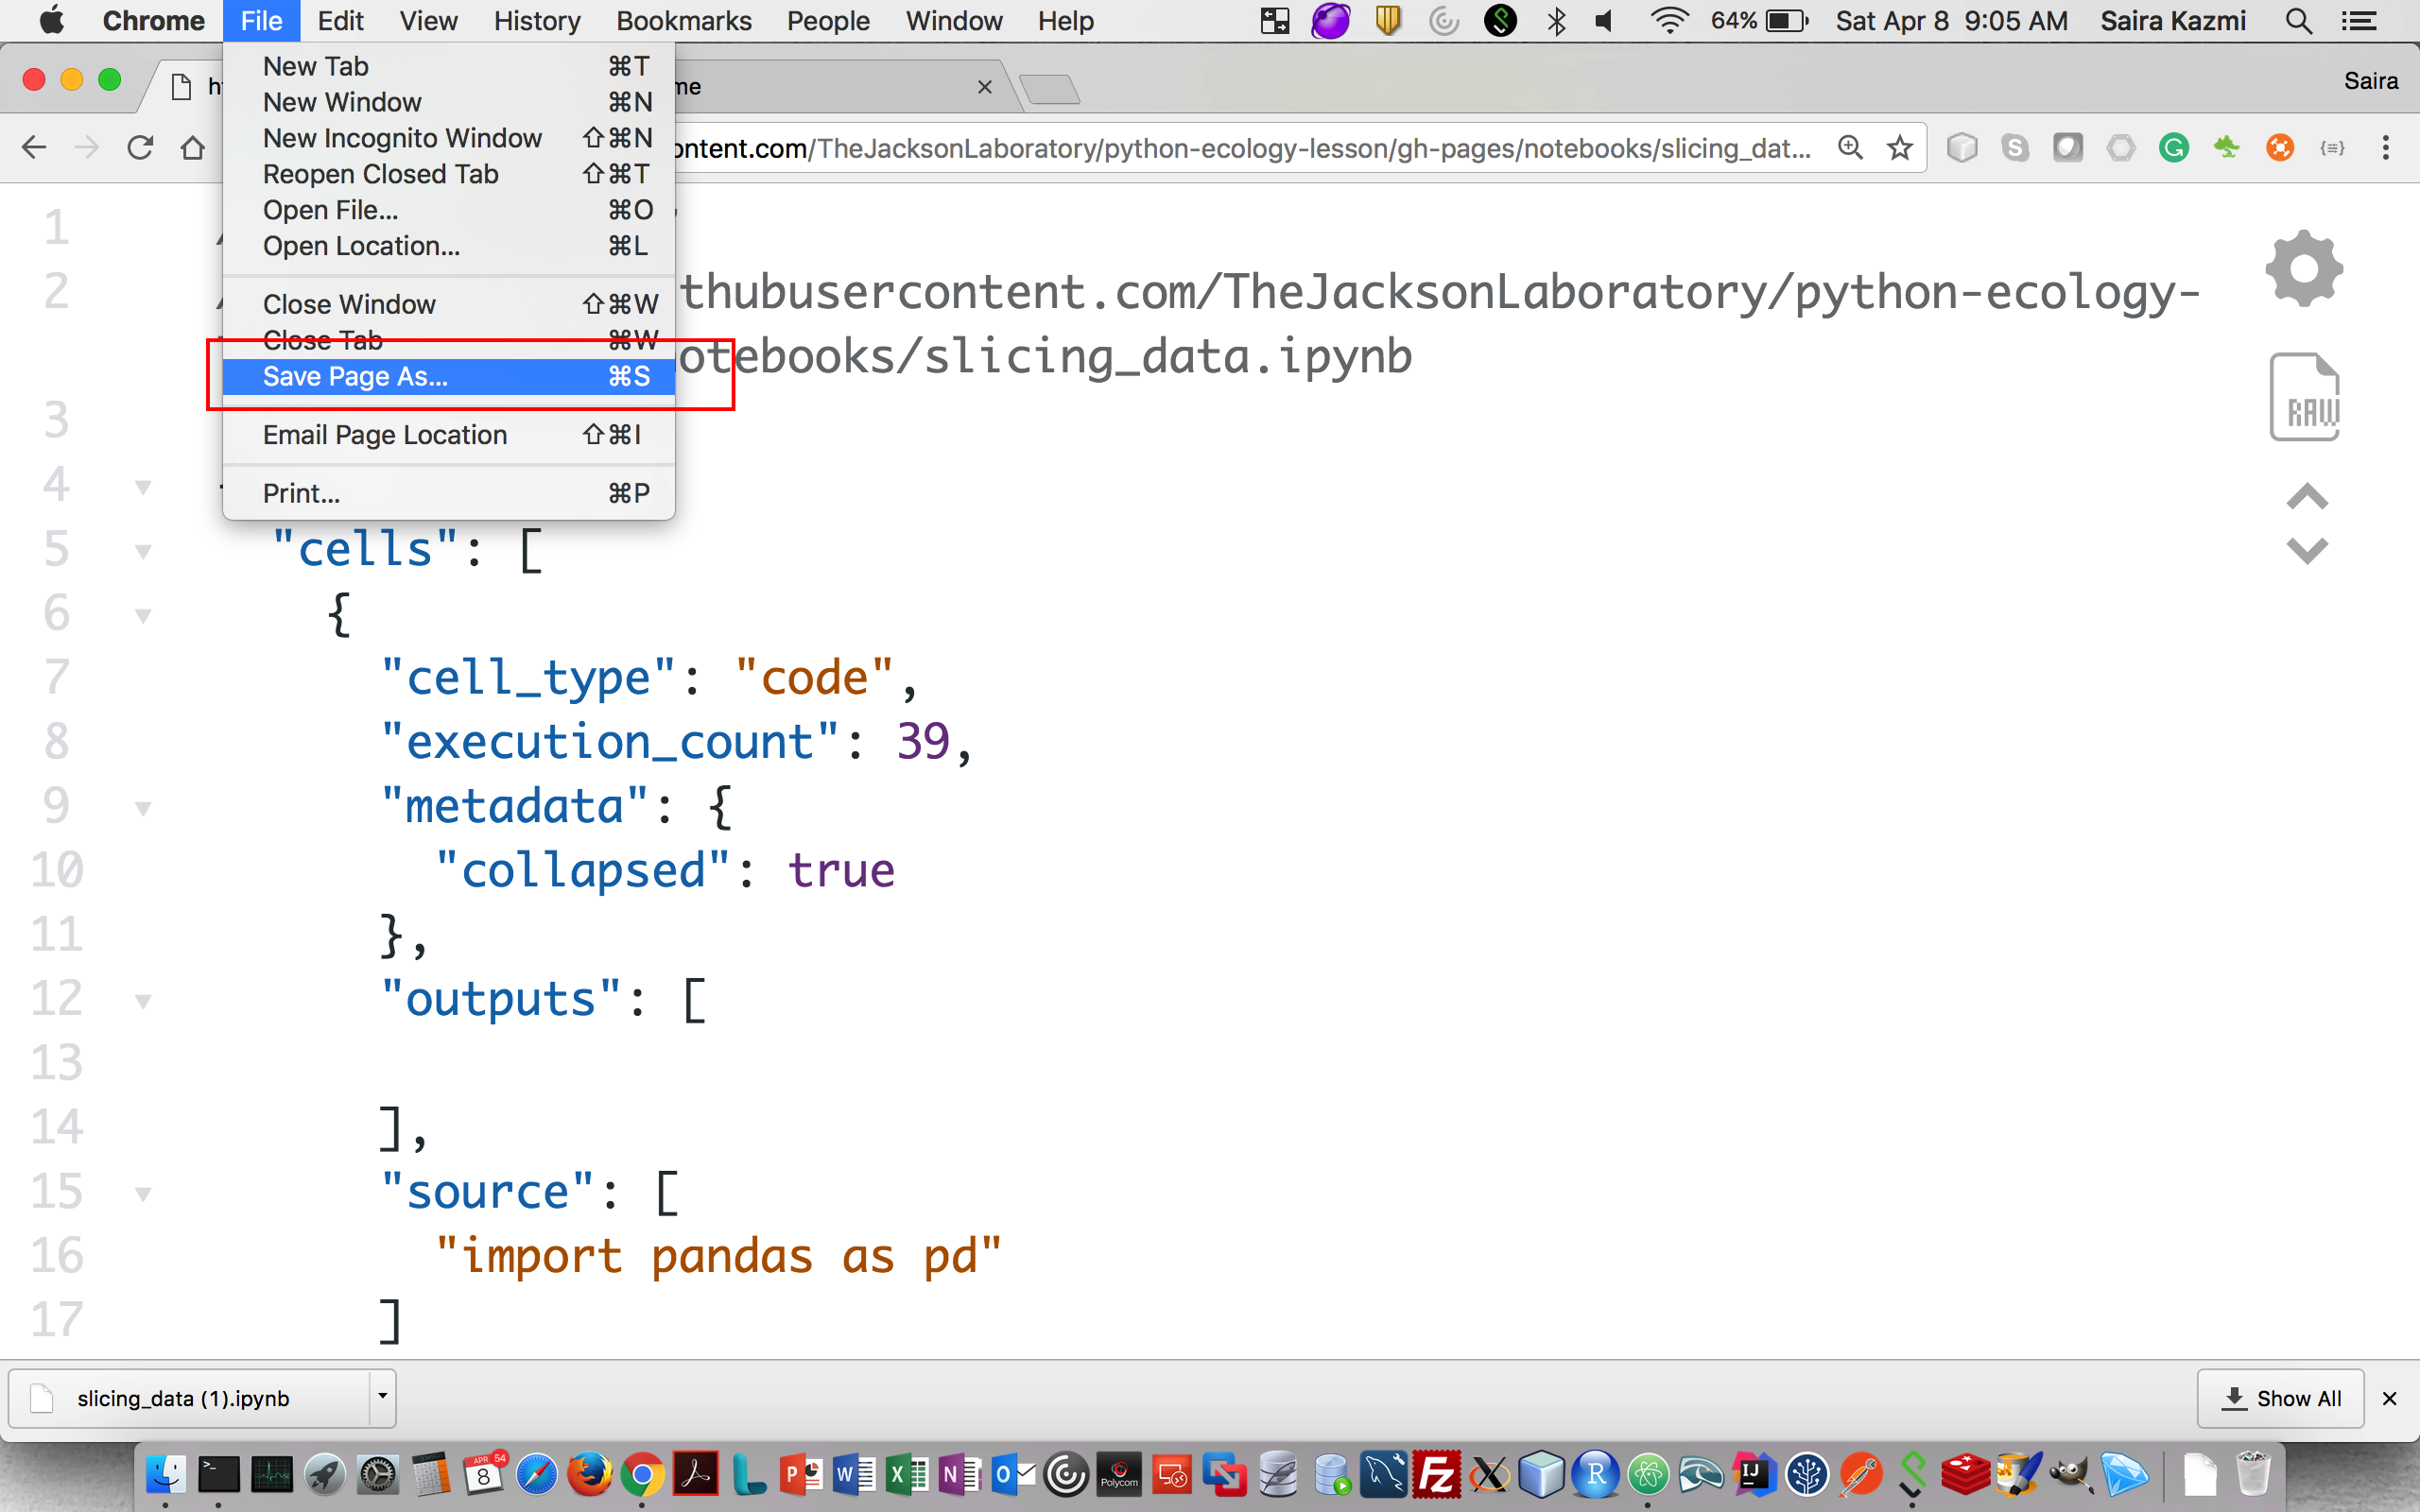Click the orange uBlock extension icon

tap(2280, 148)
